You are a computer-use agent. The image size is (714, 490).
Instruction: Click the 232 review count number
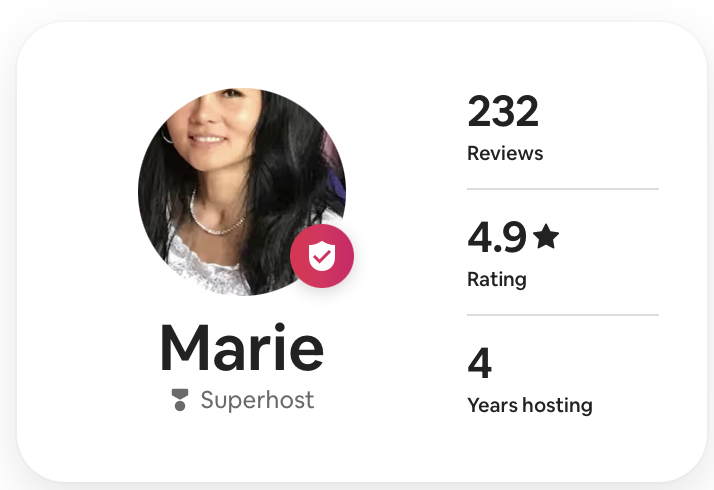(503, 111)
